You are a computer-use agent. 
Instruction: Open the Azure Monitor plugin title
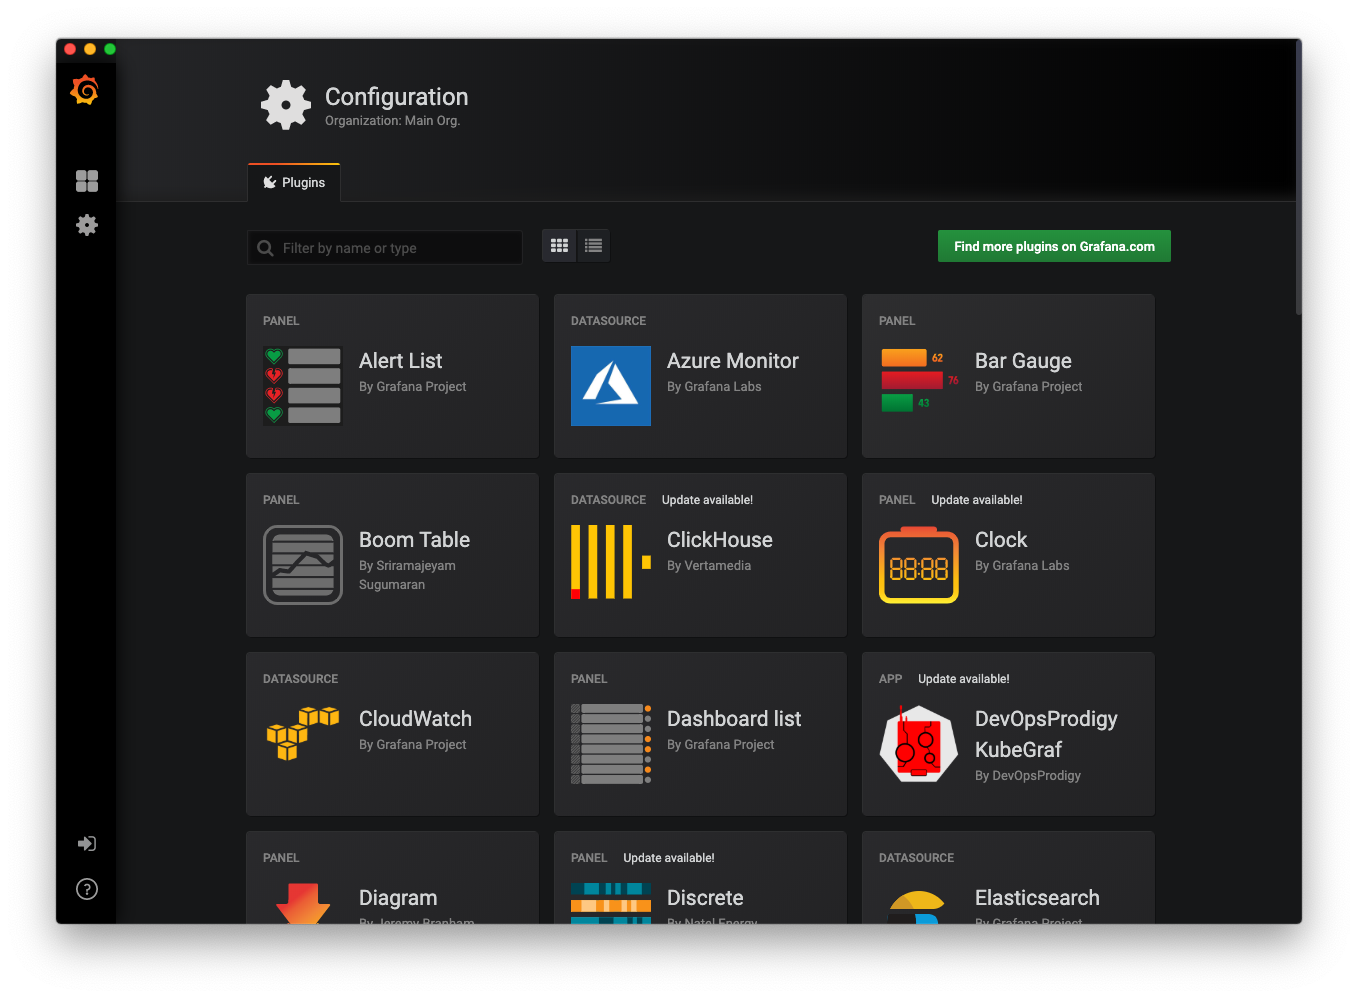tap(733, 361)
